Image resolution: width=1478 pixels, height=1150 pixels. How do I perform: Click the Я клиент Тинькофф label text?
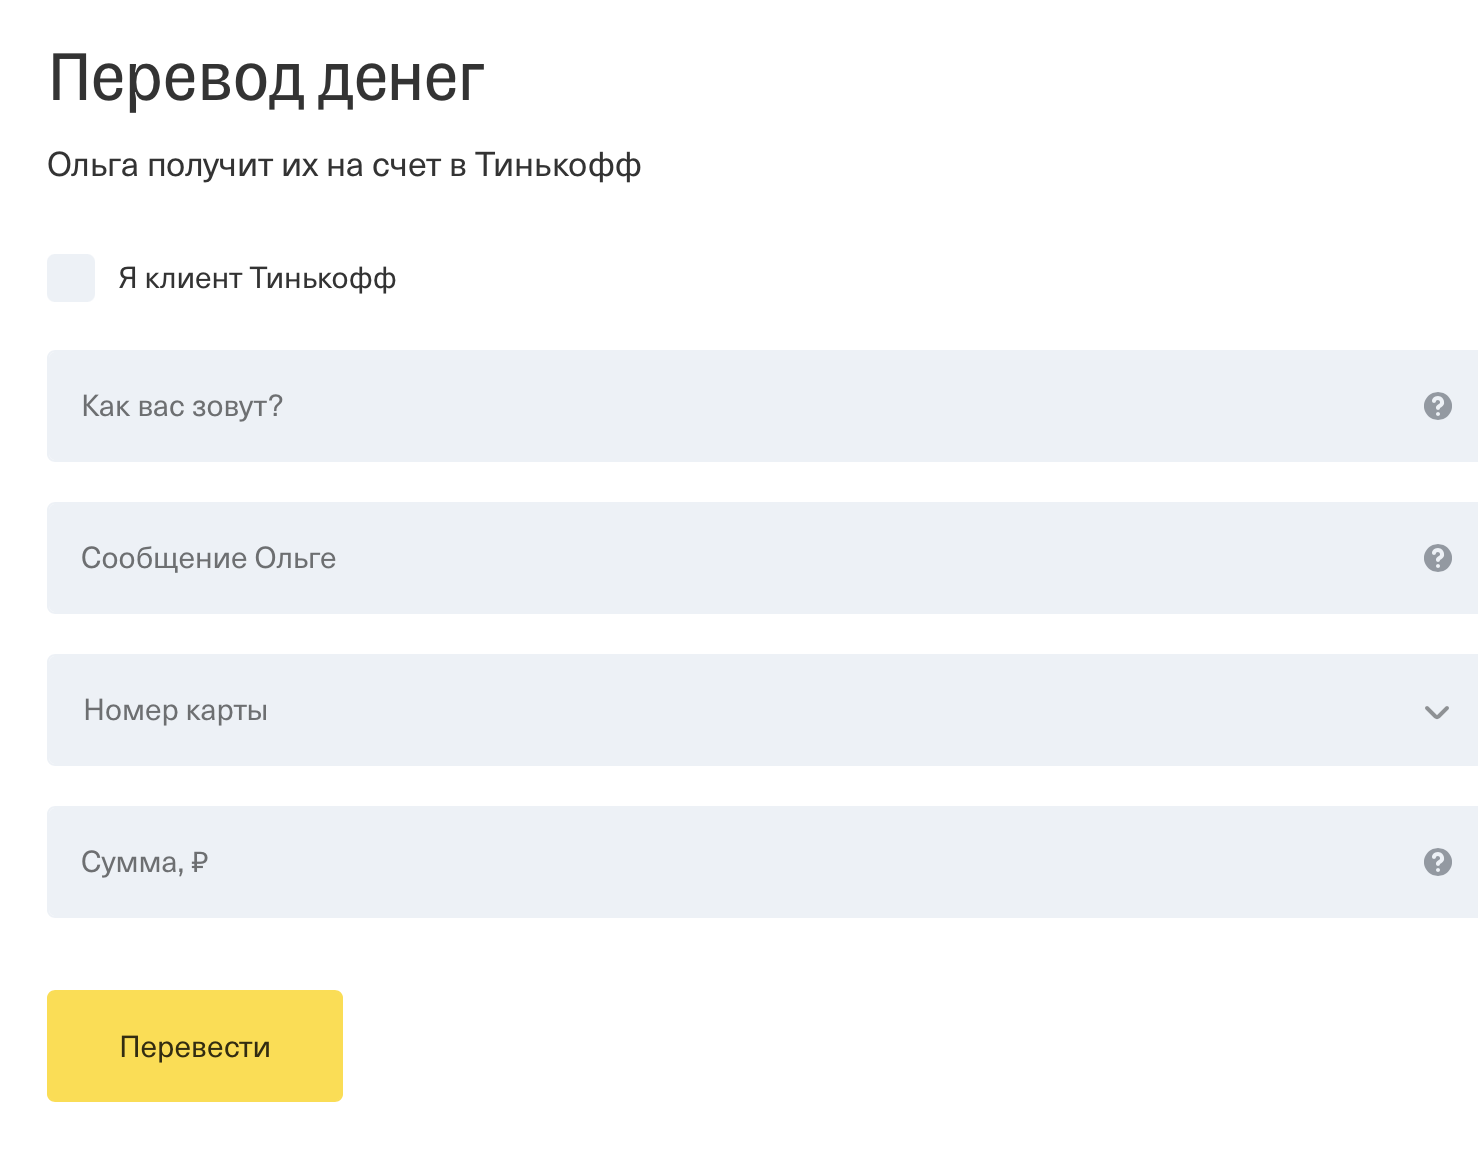point(257,278)
